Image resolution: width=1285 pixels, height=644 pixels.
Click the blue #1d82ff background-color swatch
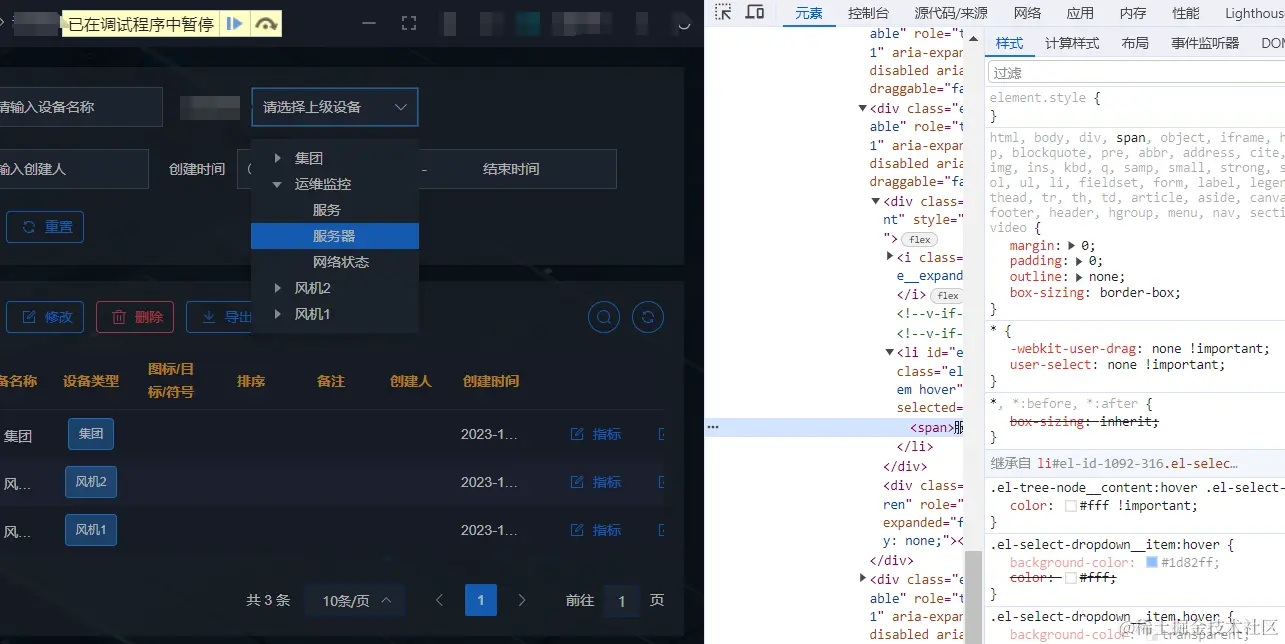coord(1151,563)
